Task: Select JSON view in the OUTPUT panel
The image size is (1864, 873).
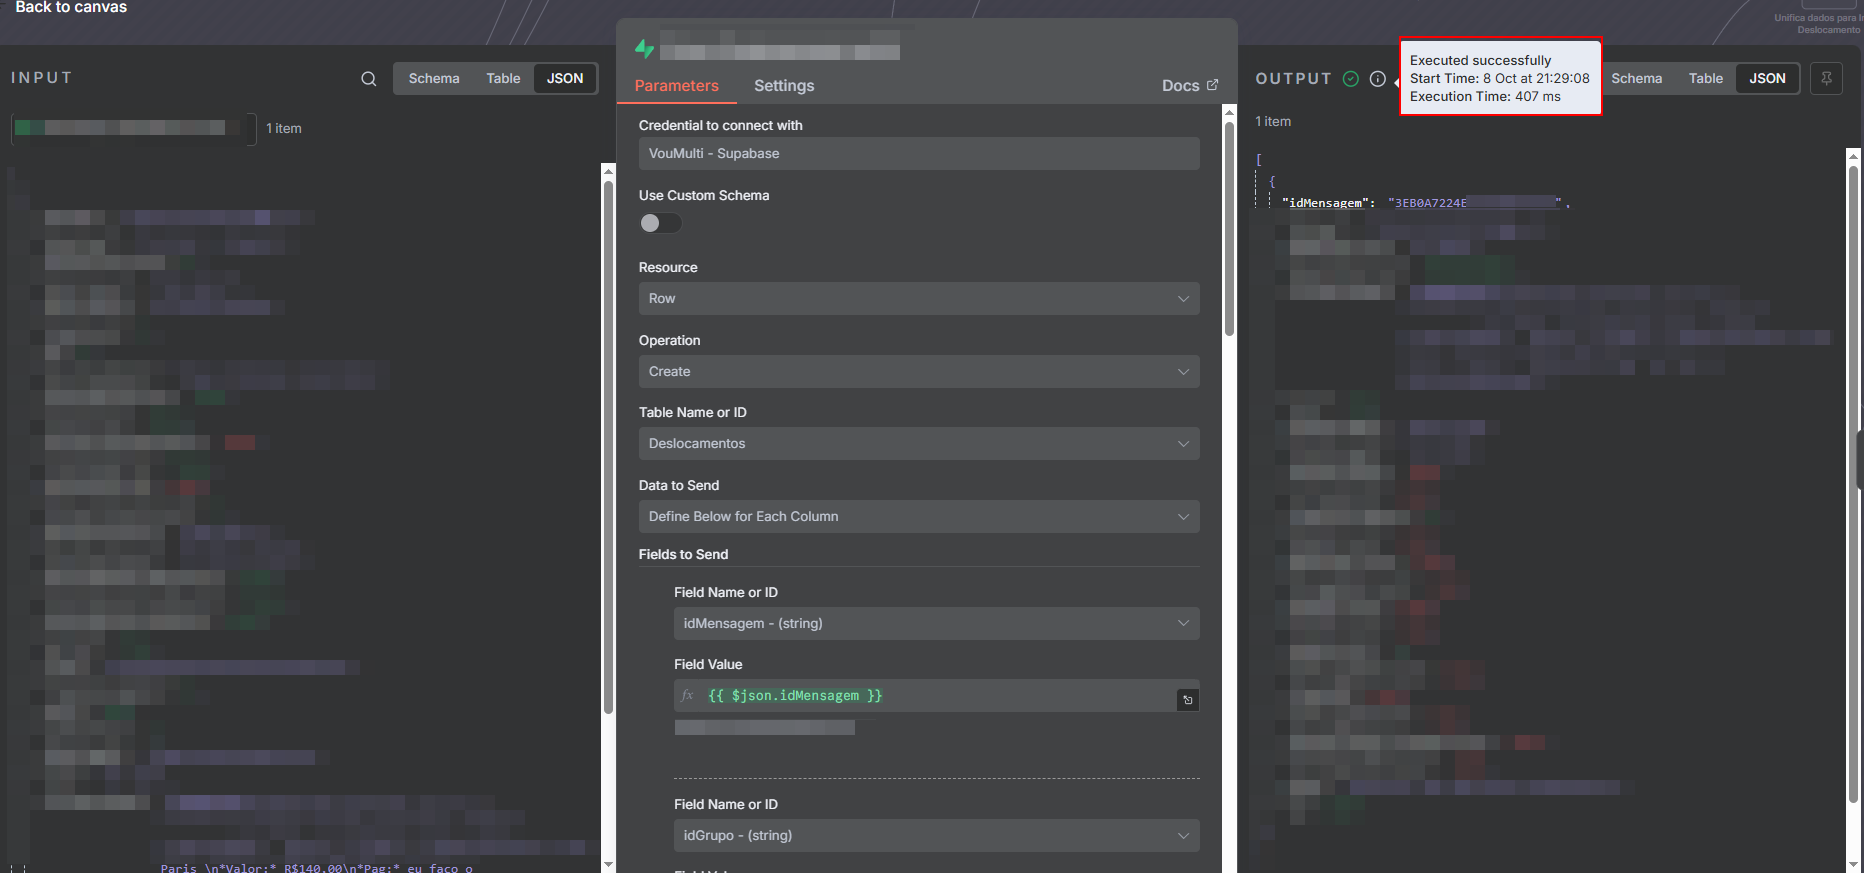Action: pos(1767,79)
